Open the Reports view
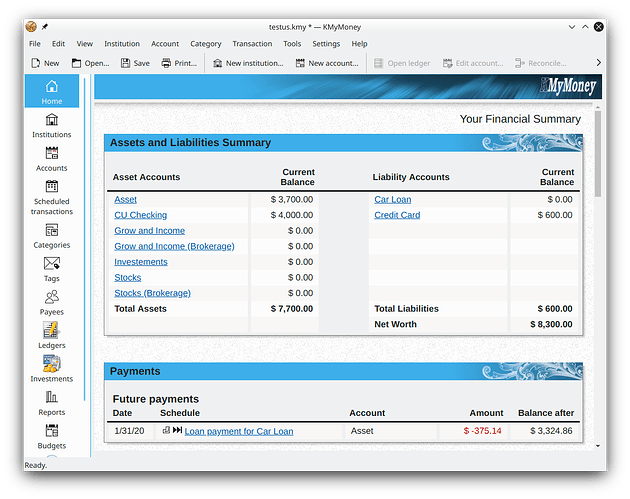 tap(51, 402)
